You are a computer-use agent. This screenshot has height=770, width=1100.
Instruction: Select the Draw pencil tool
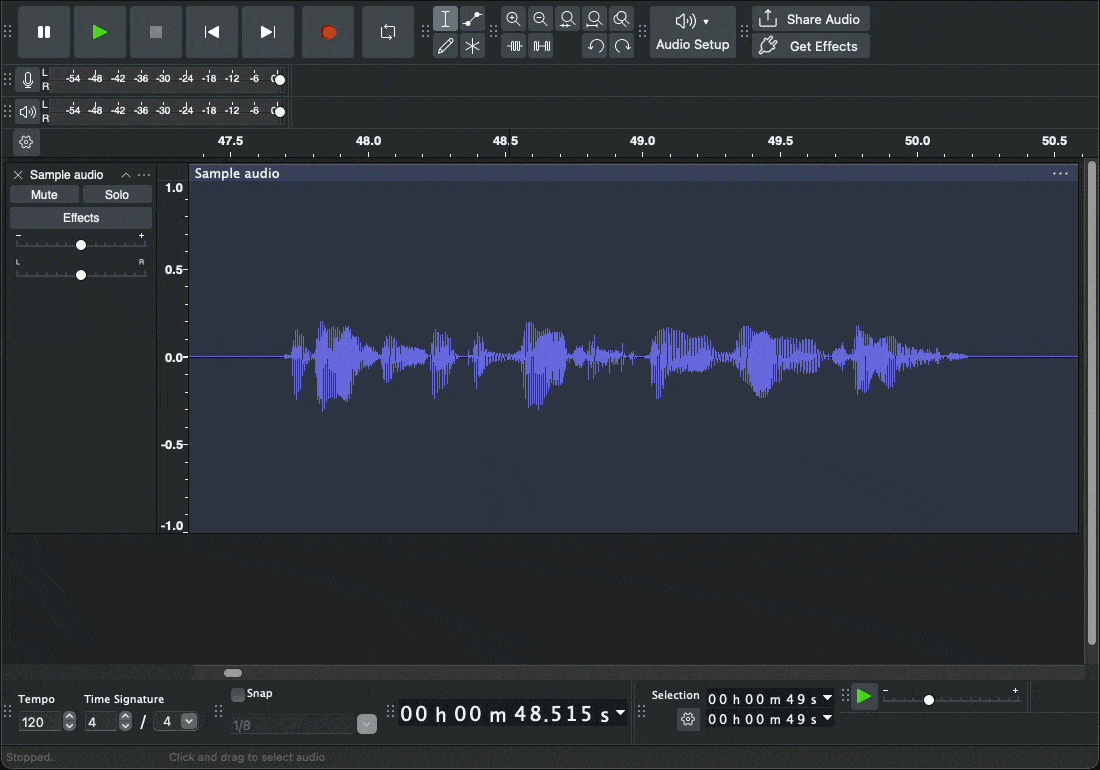tap(446, 46)
